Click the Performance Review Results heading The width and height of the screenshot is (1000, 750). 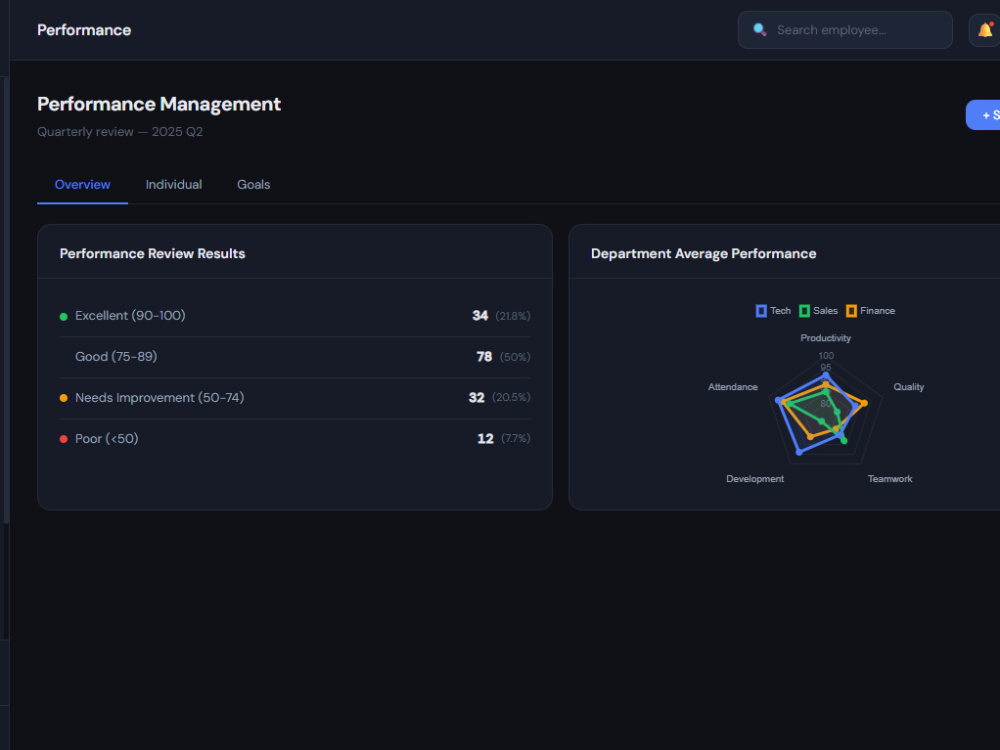152,254
